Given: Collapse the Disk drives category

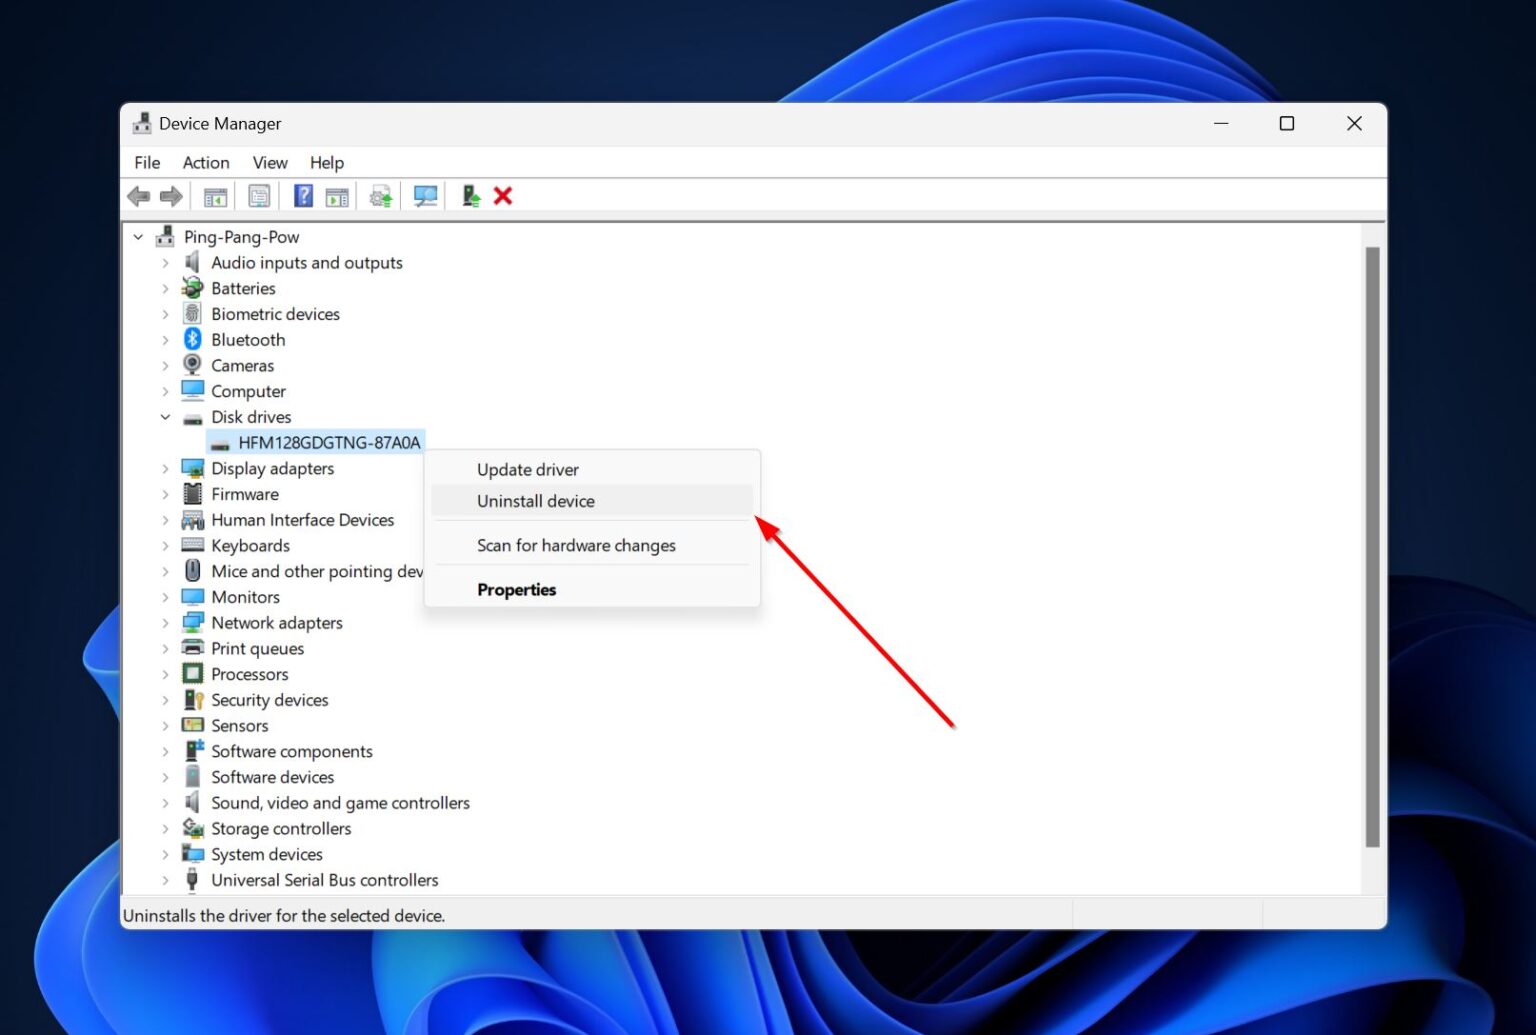Looking at the screenshot, I should click(166, 417).
